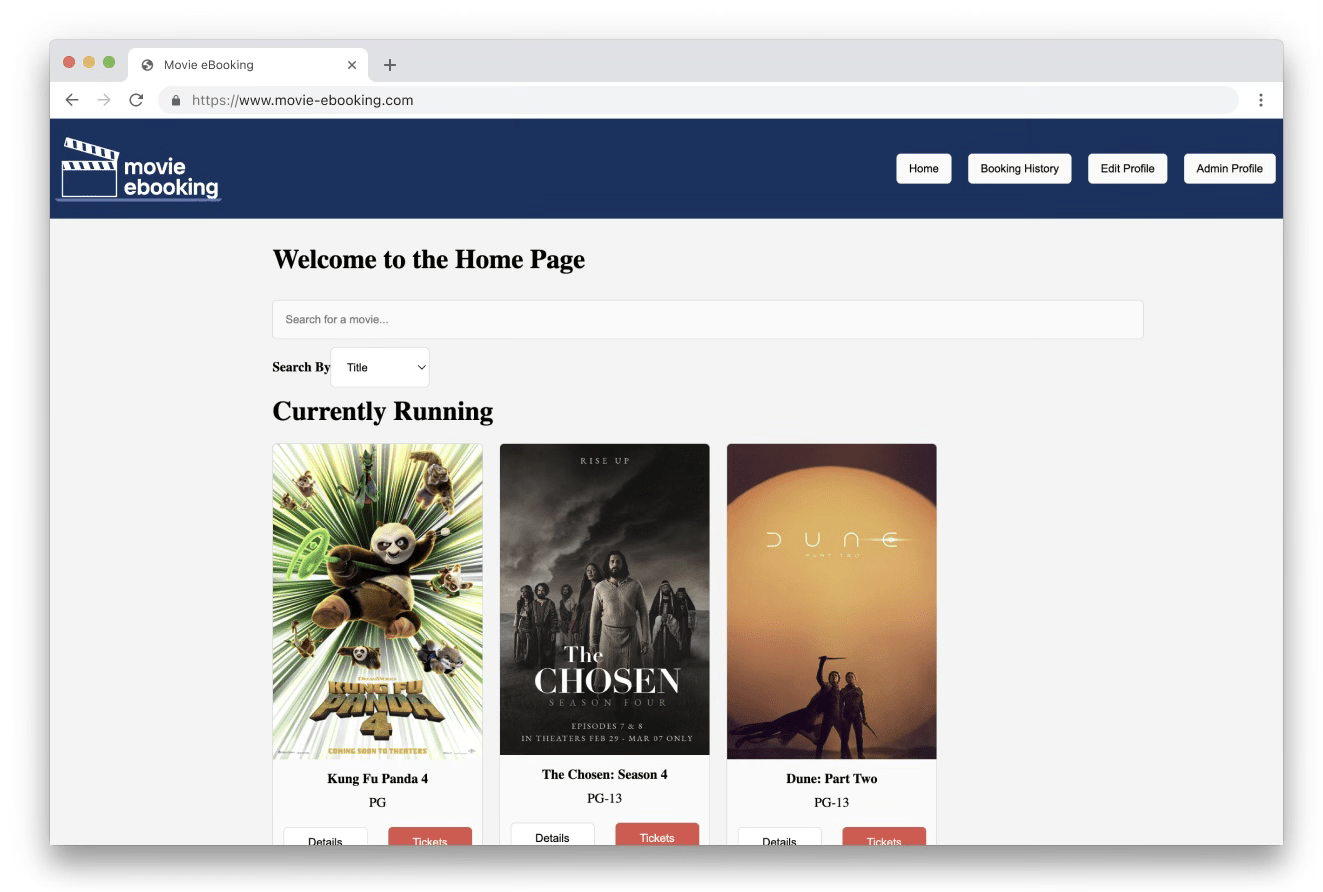
Task: Click the Dune: Part Two poster image
Action: 831,600
